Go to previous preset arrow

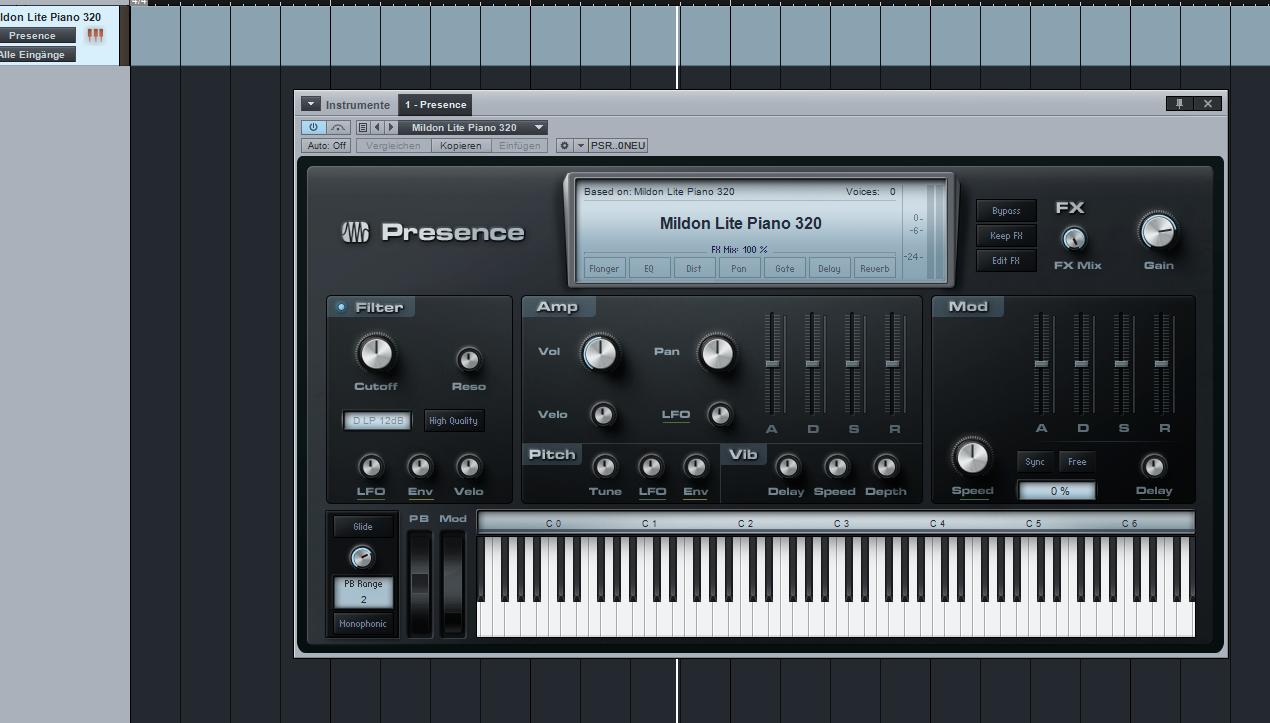click(x=377, y=127)
